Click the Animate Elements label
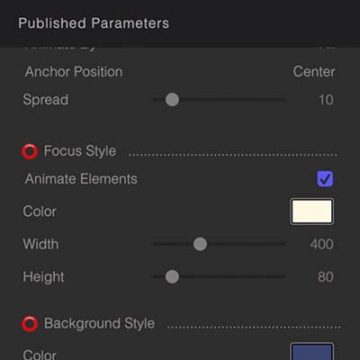360x360 pixels. tap(81, 179)
